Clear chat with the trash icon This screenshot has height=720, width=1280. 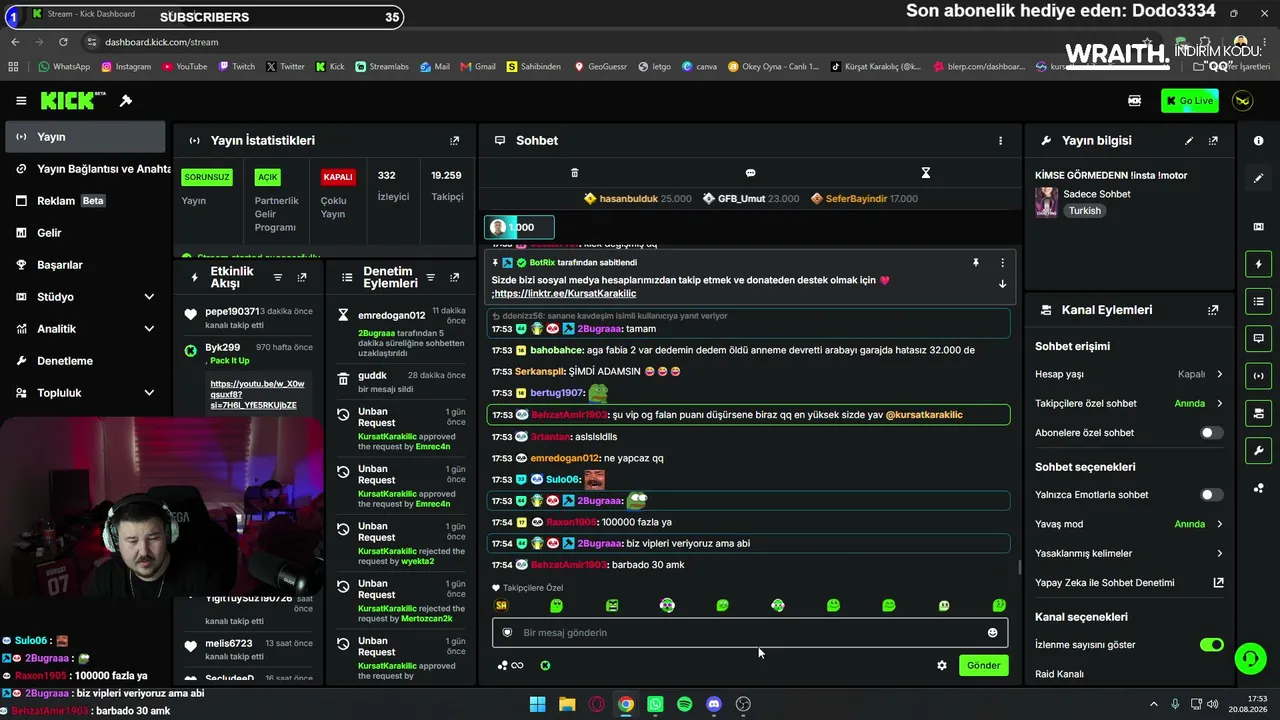[x=574, y=173]
